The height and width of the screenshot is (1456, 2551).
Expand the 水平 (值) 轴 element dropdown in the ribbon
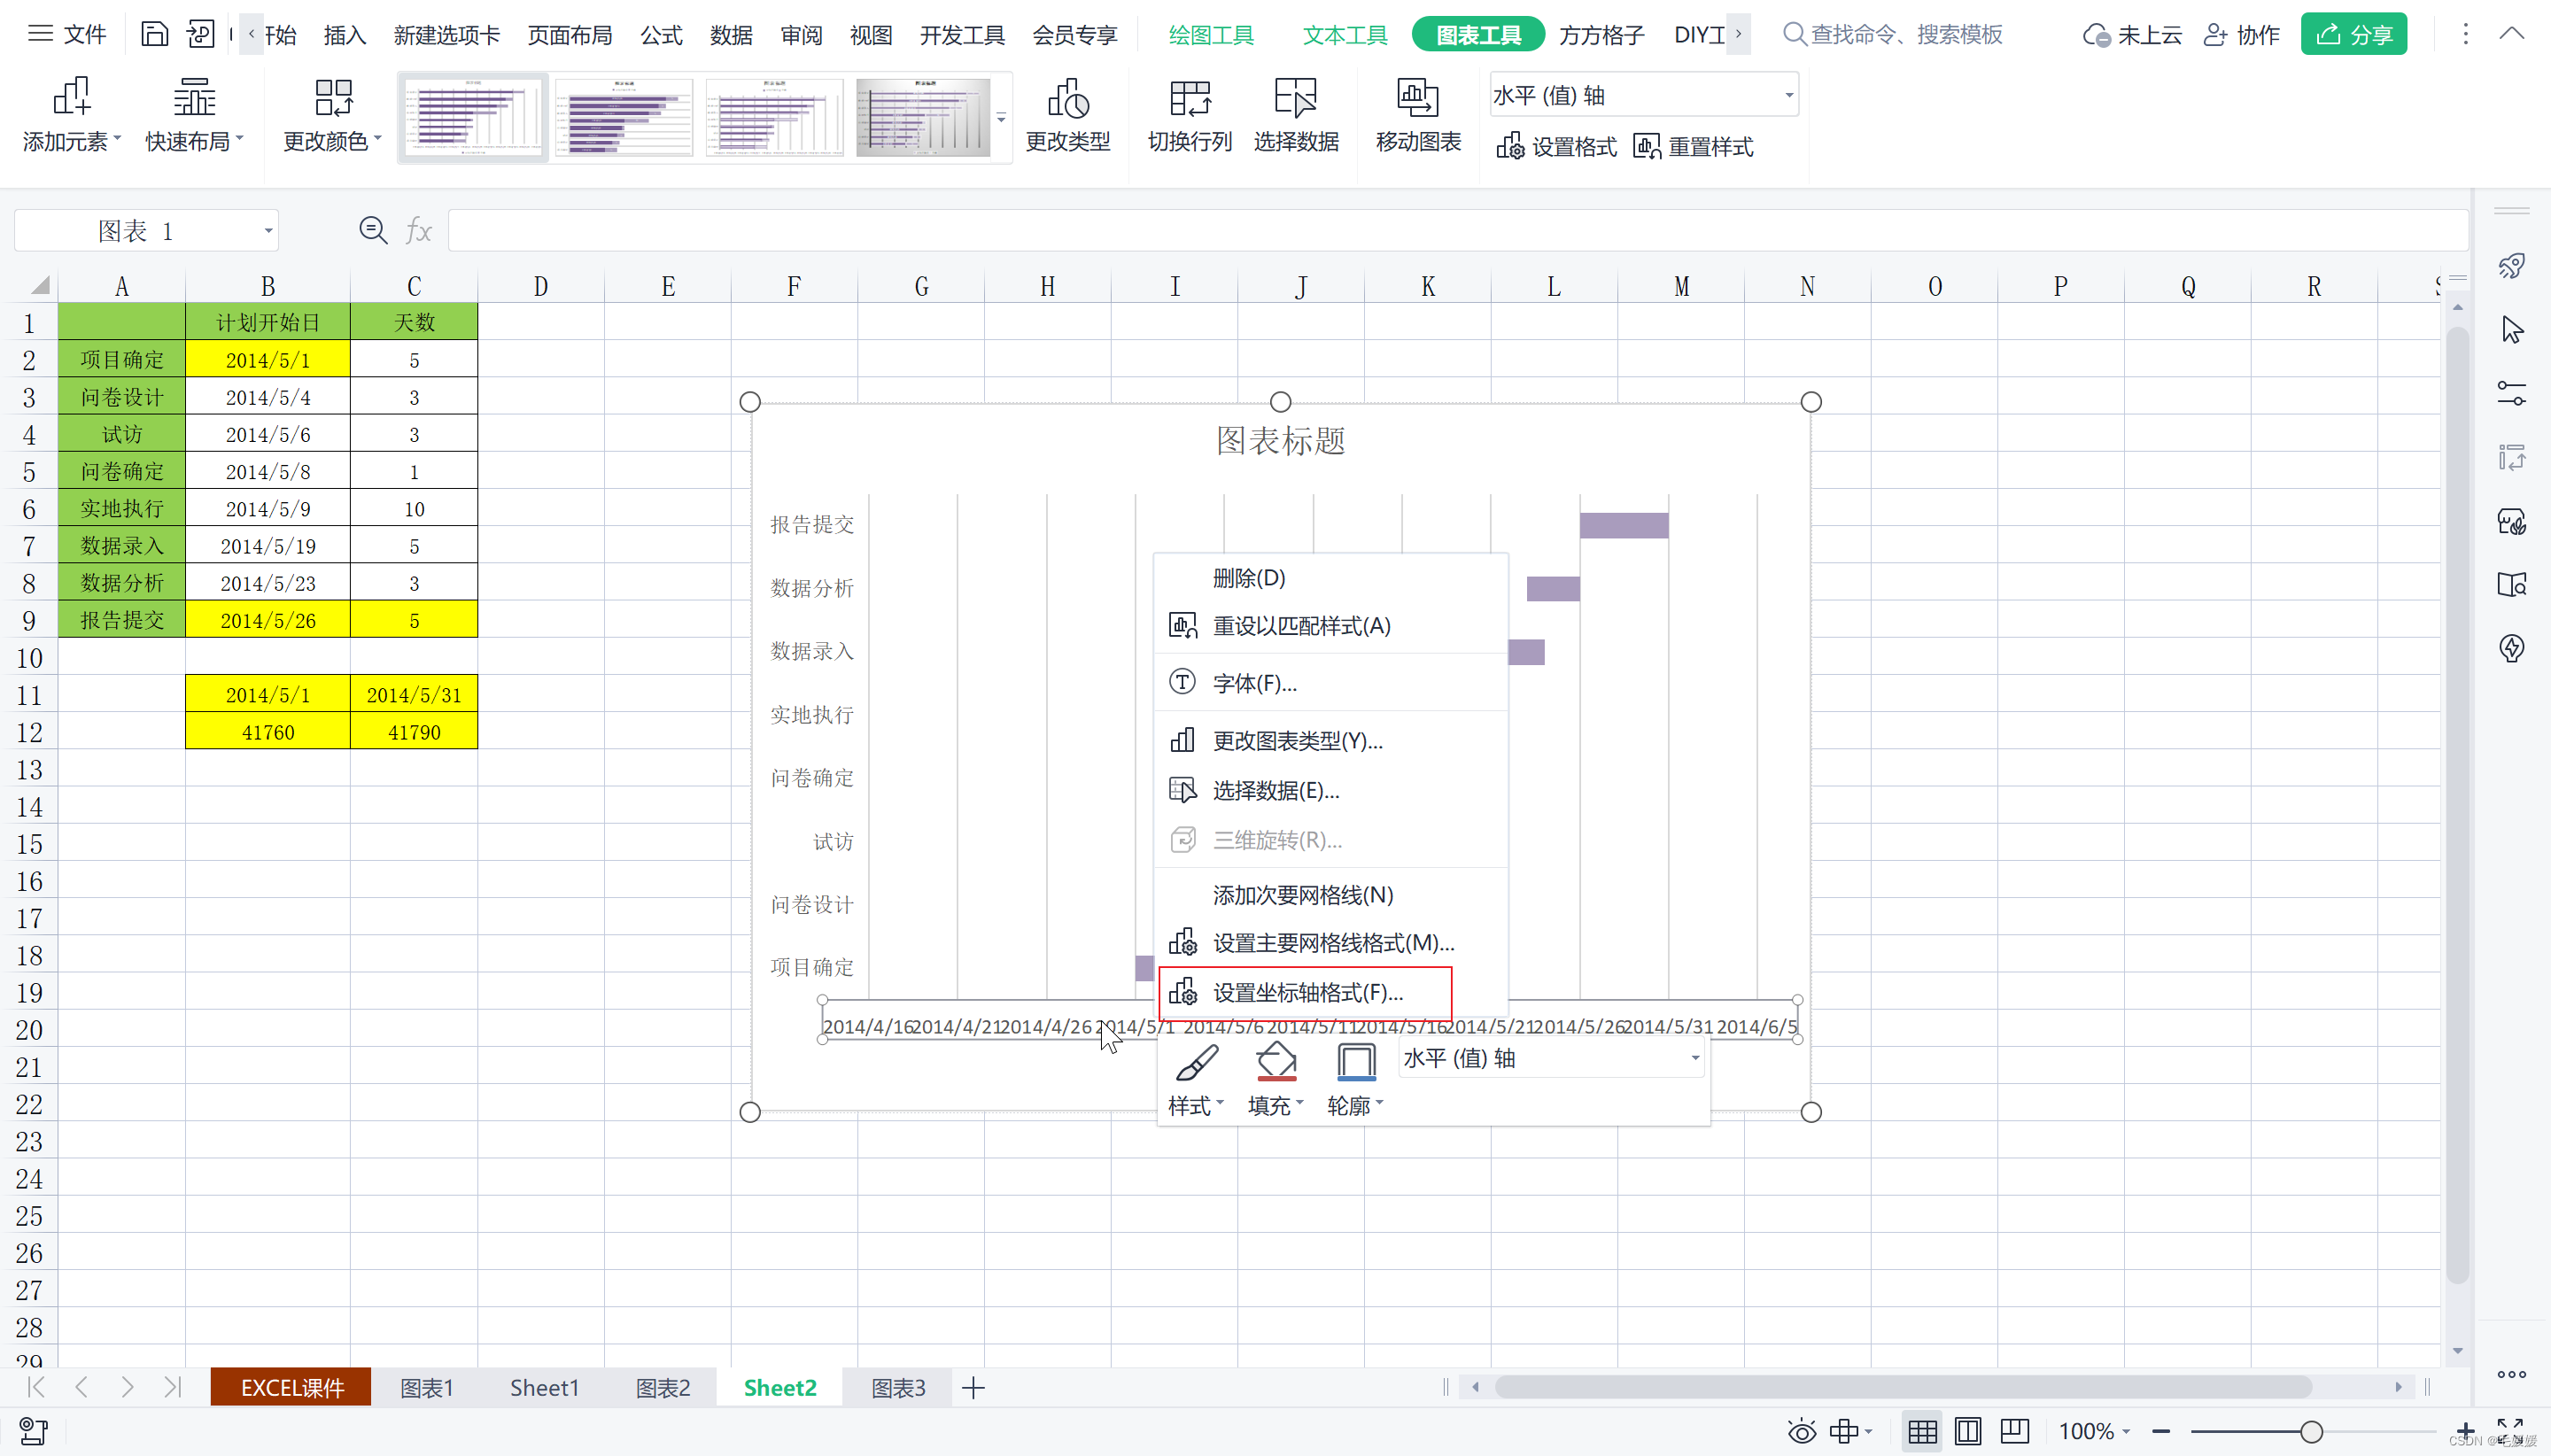(x=1788, y=96)
